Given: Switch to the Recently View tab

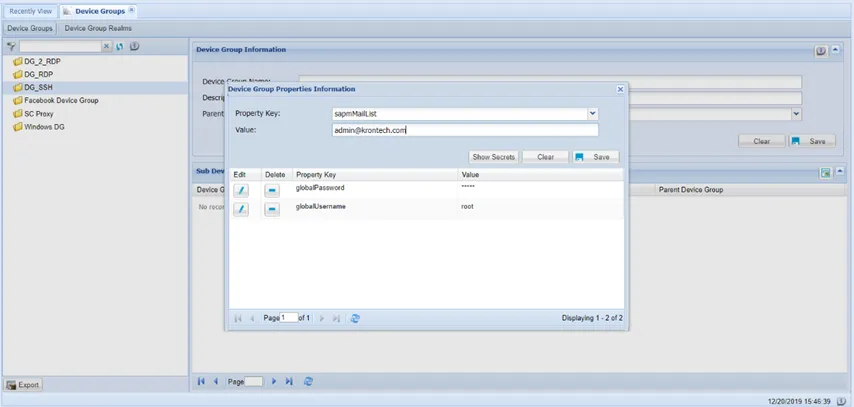Looking at the screenshot, I should point(30,11).
